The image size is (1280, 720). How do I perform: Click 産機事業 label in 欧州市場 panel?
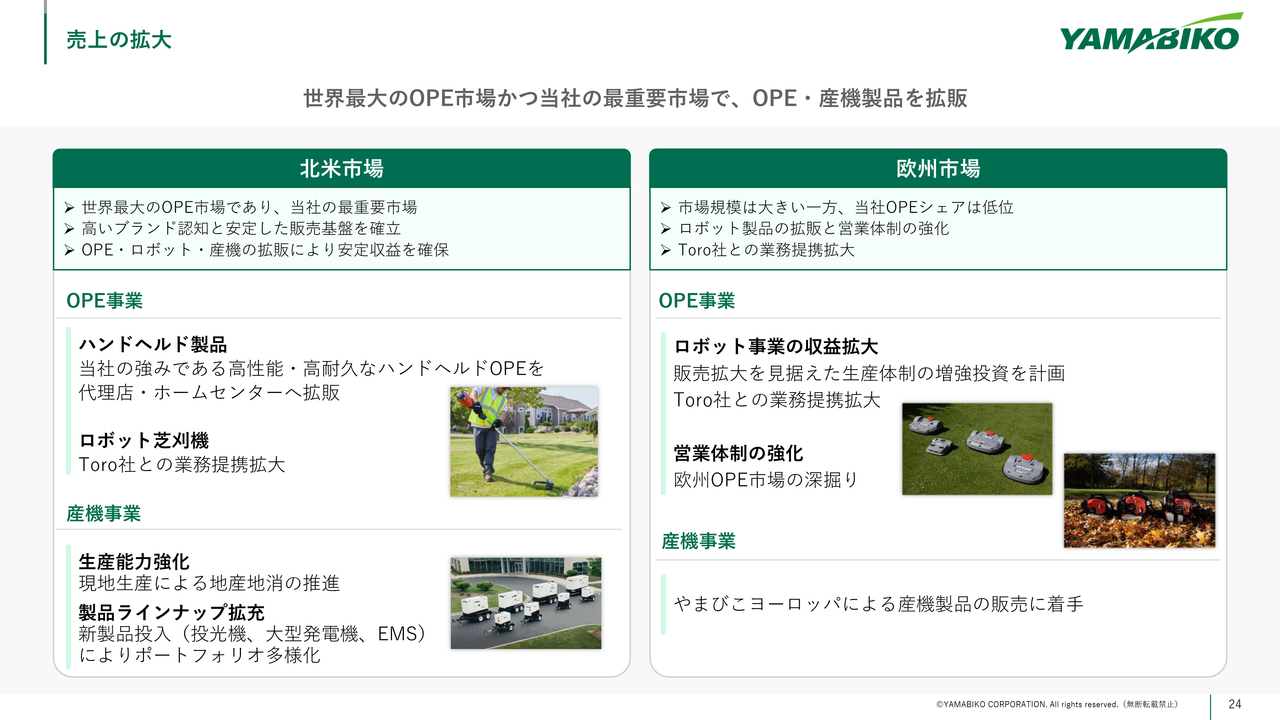click(x=698, y=541)
